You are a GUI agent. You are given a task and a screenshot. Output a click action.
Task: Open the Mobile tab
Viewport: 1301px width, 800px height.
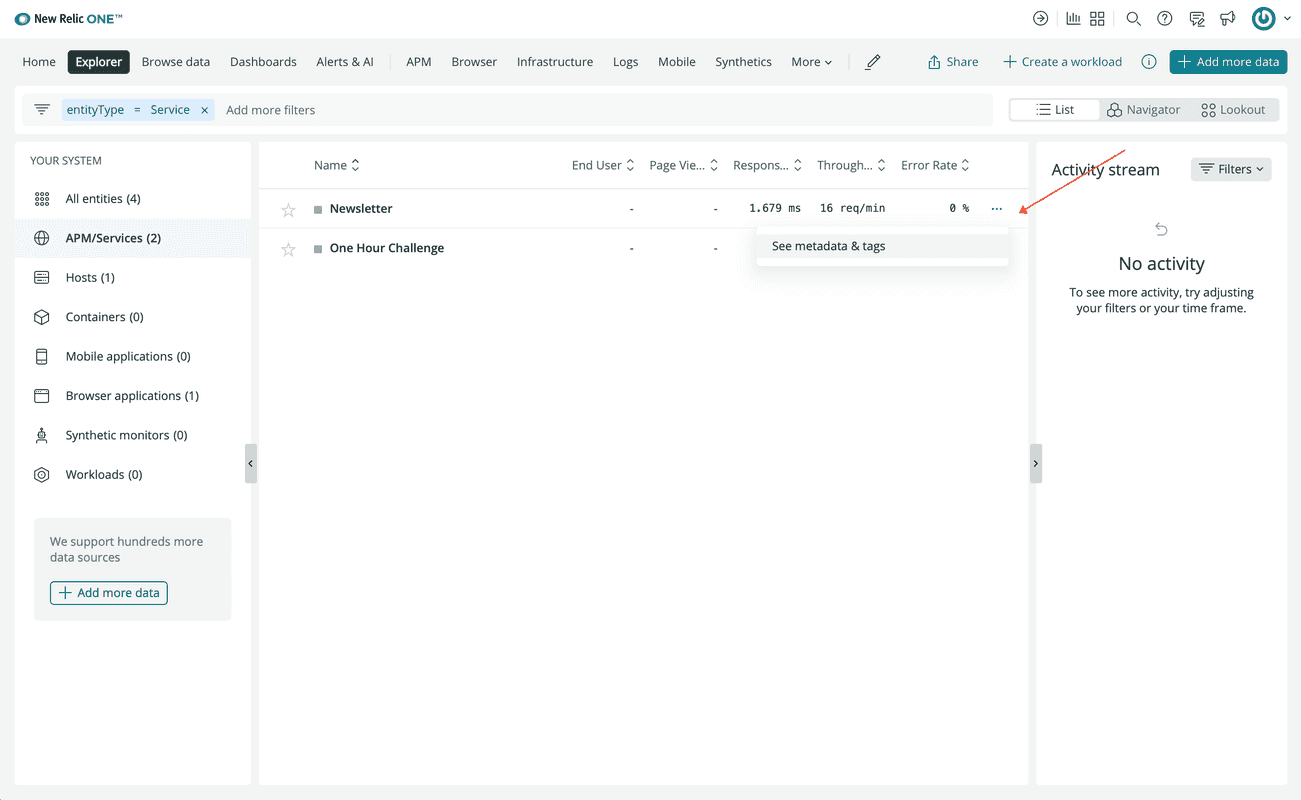(677, 62)
